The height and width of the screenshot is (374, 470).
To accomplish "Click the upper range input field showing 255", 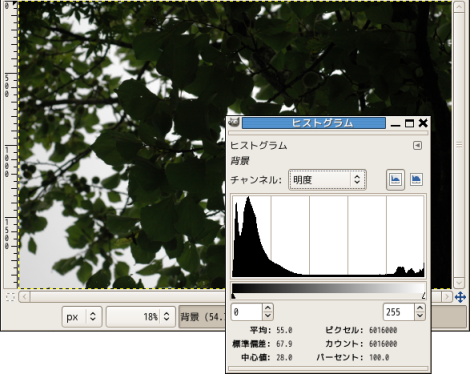I will click(399, 312).
